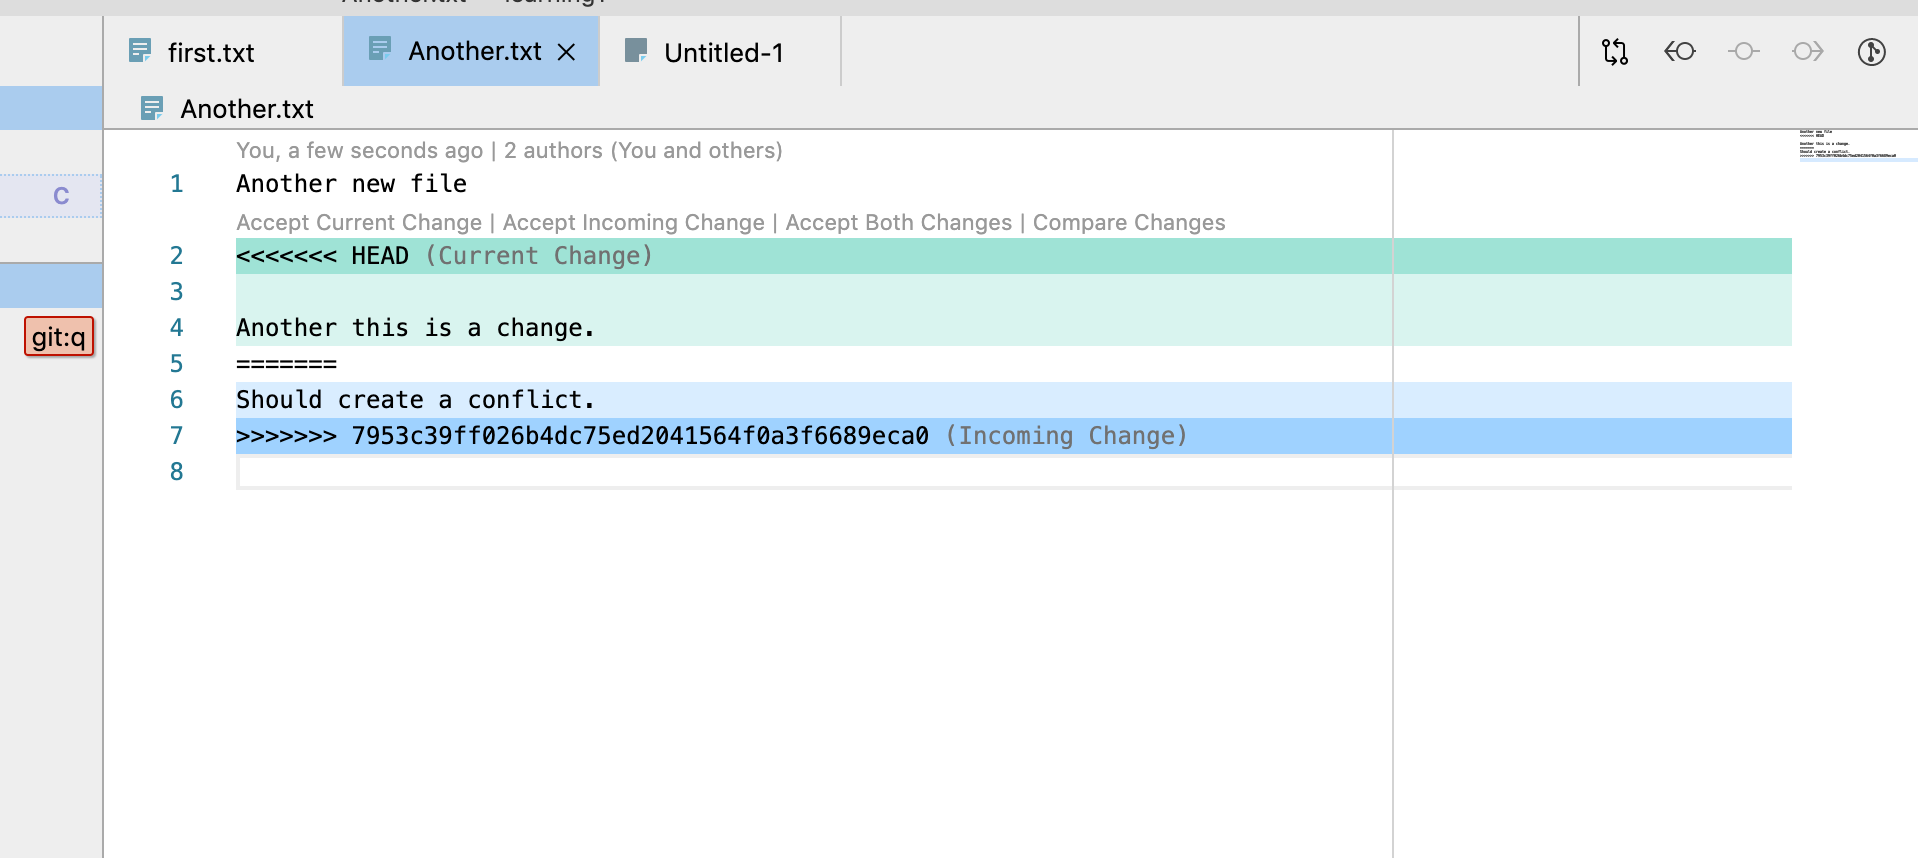Image resolution: width=1918 pixels, height=858 pixels.
Task: Open the Untitled-1 tab
Action: (x=723, y=52)
